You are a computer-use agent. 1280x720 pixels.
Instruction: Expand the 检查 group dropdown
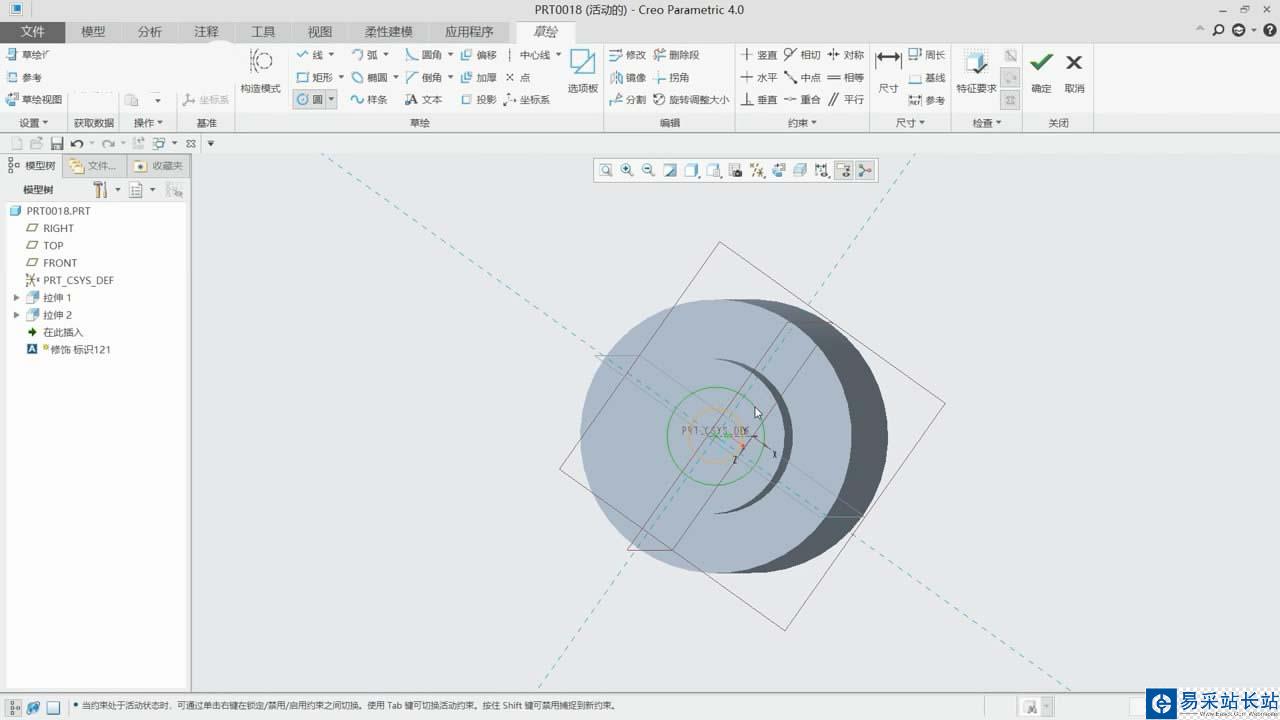point(987,123)
